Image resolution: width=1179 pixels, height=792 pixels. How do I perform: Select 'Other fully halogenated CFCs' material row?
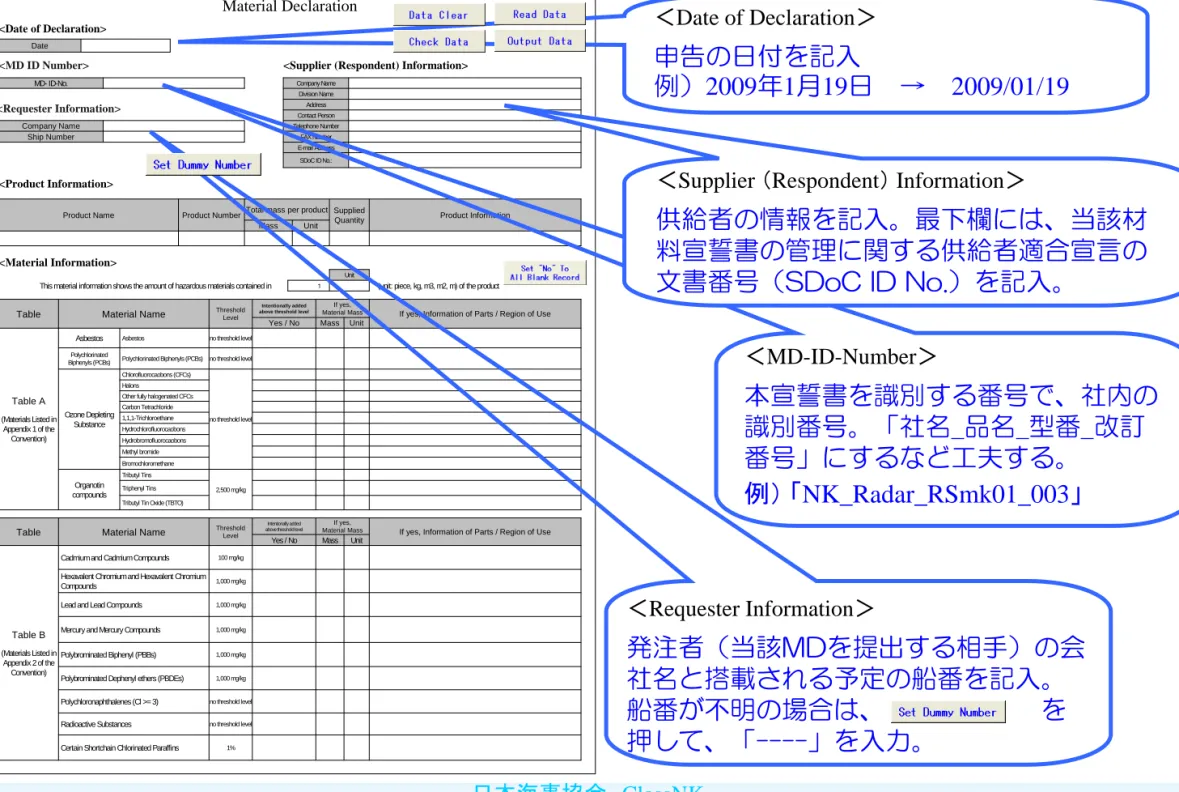pos(165,396)
